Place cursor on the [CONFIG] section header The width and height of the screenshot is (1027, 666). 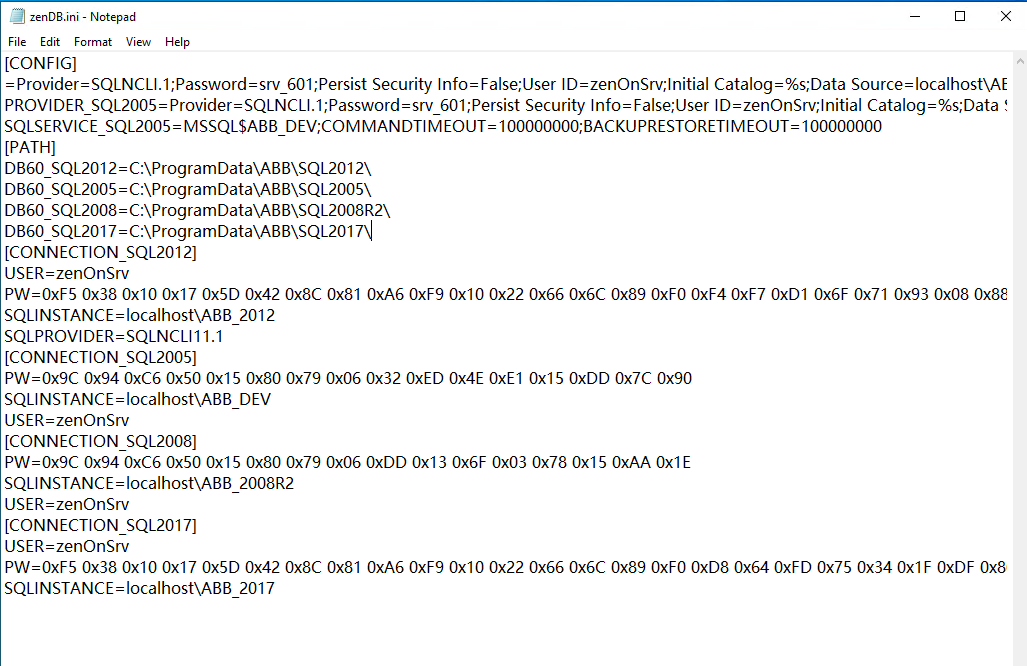point(40,63)
